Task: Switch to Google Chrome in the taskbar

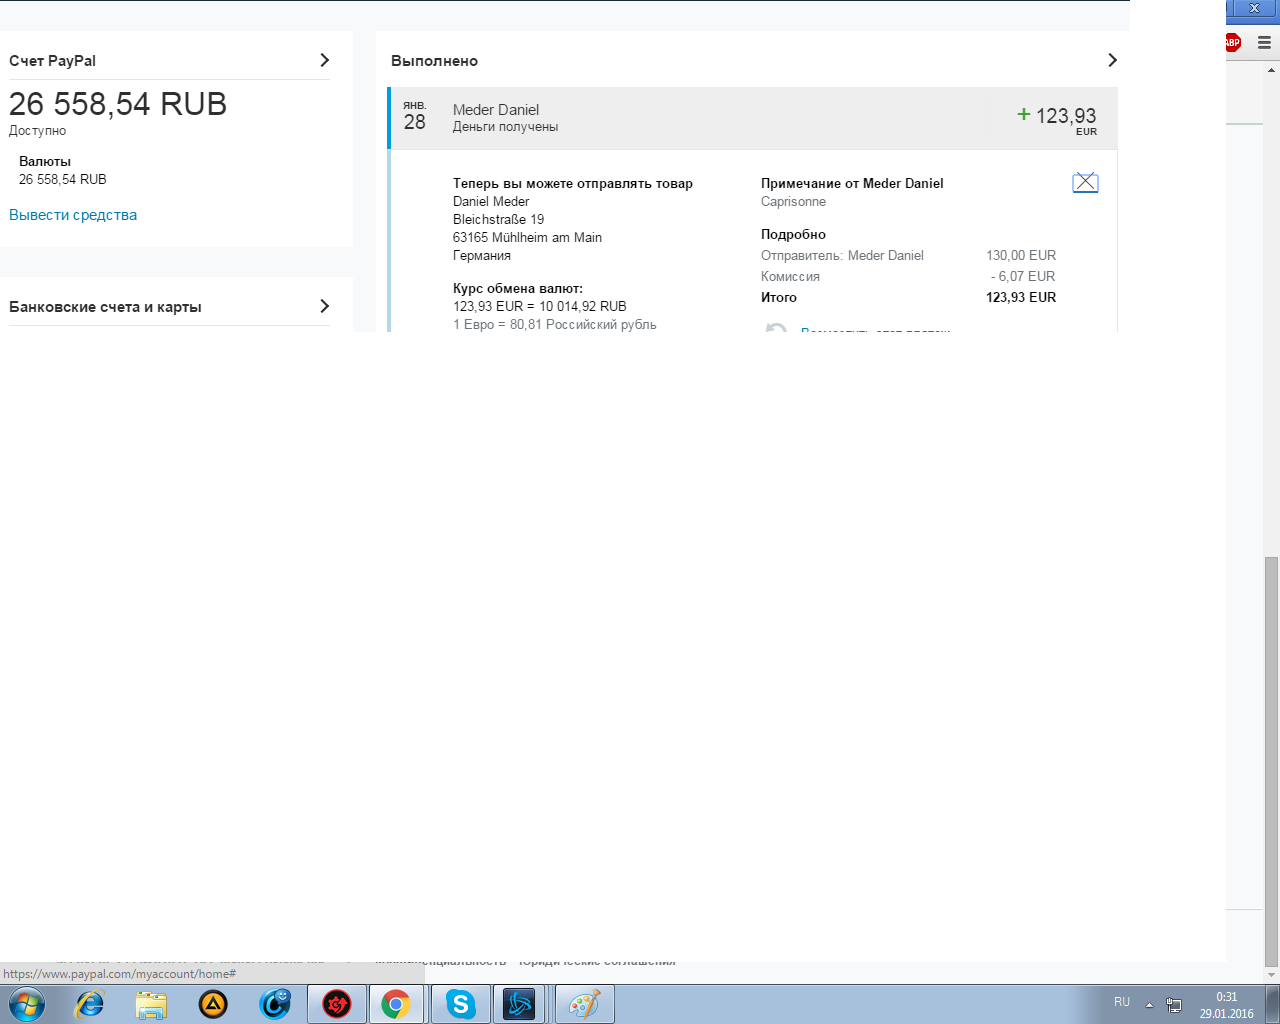Action: tap(396, 1004)
